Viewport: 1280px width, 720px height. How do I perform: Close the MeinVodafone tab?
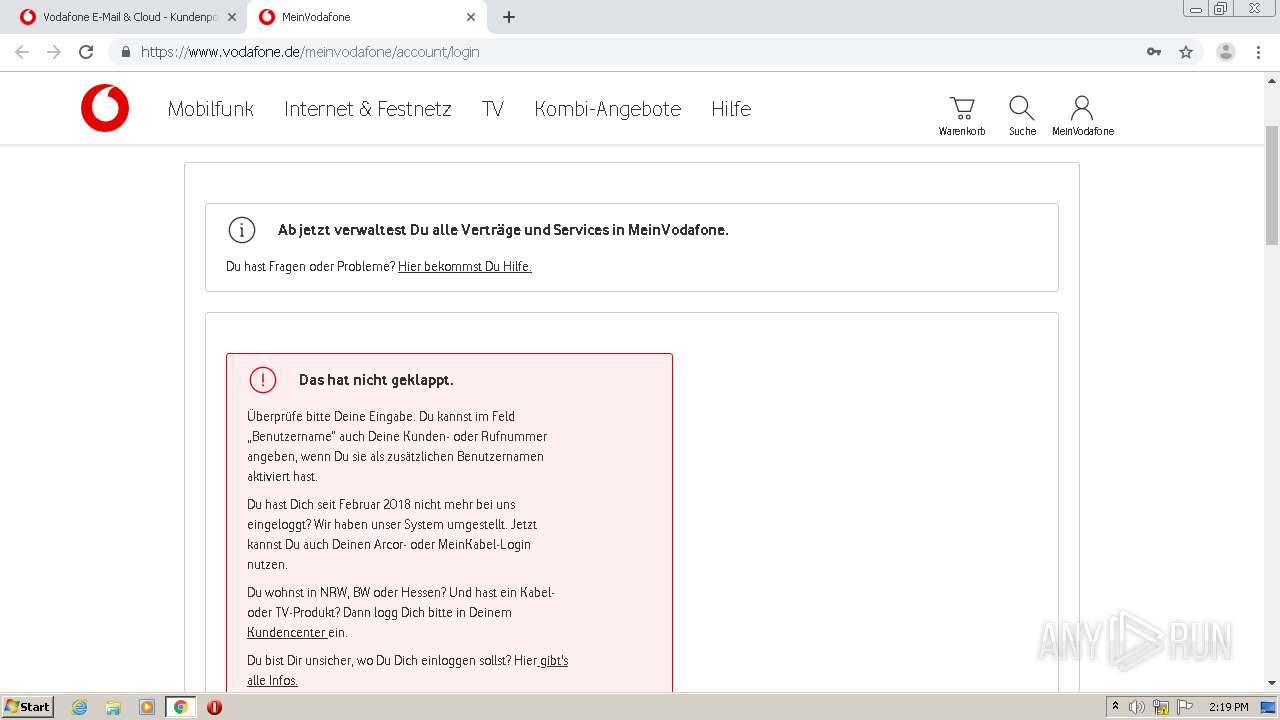(x=471, y=17)
